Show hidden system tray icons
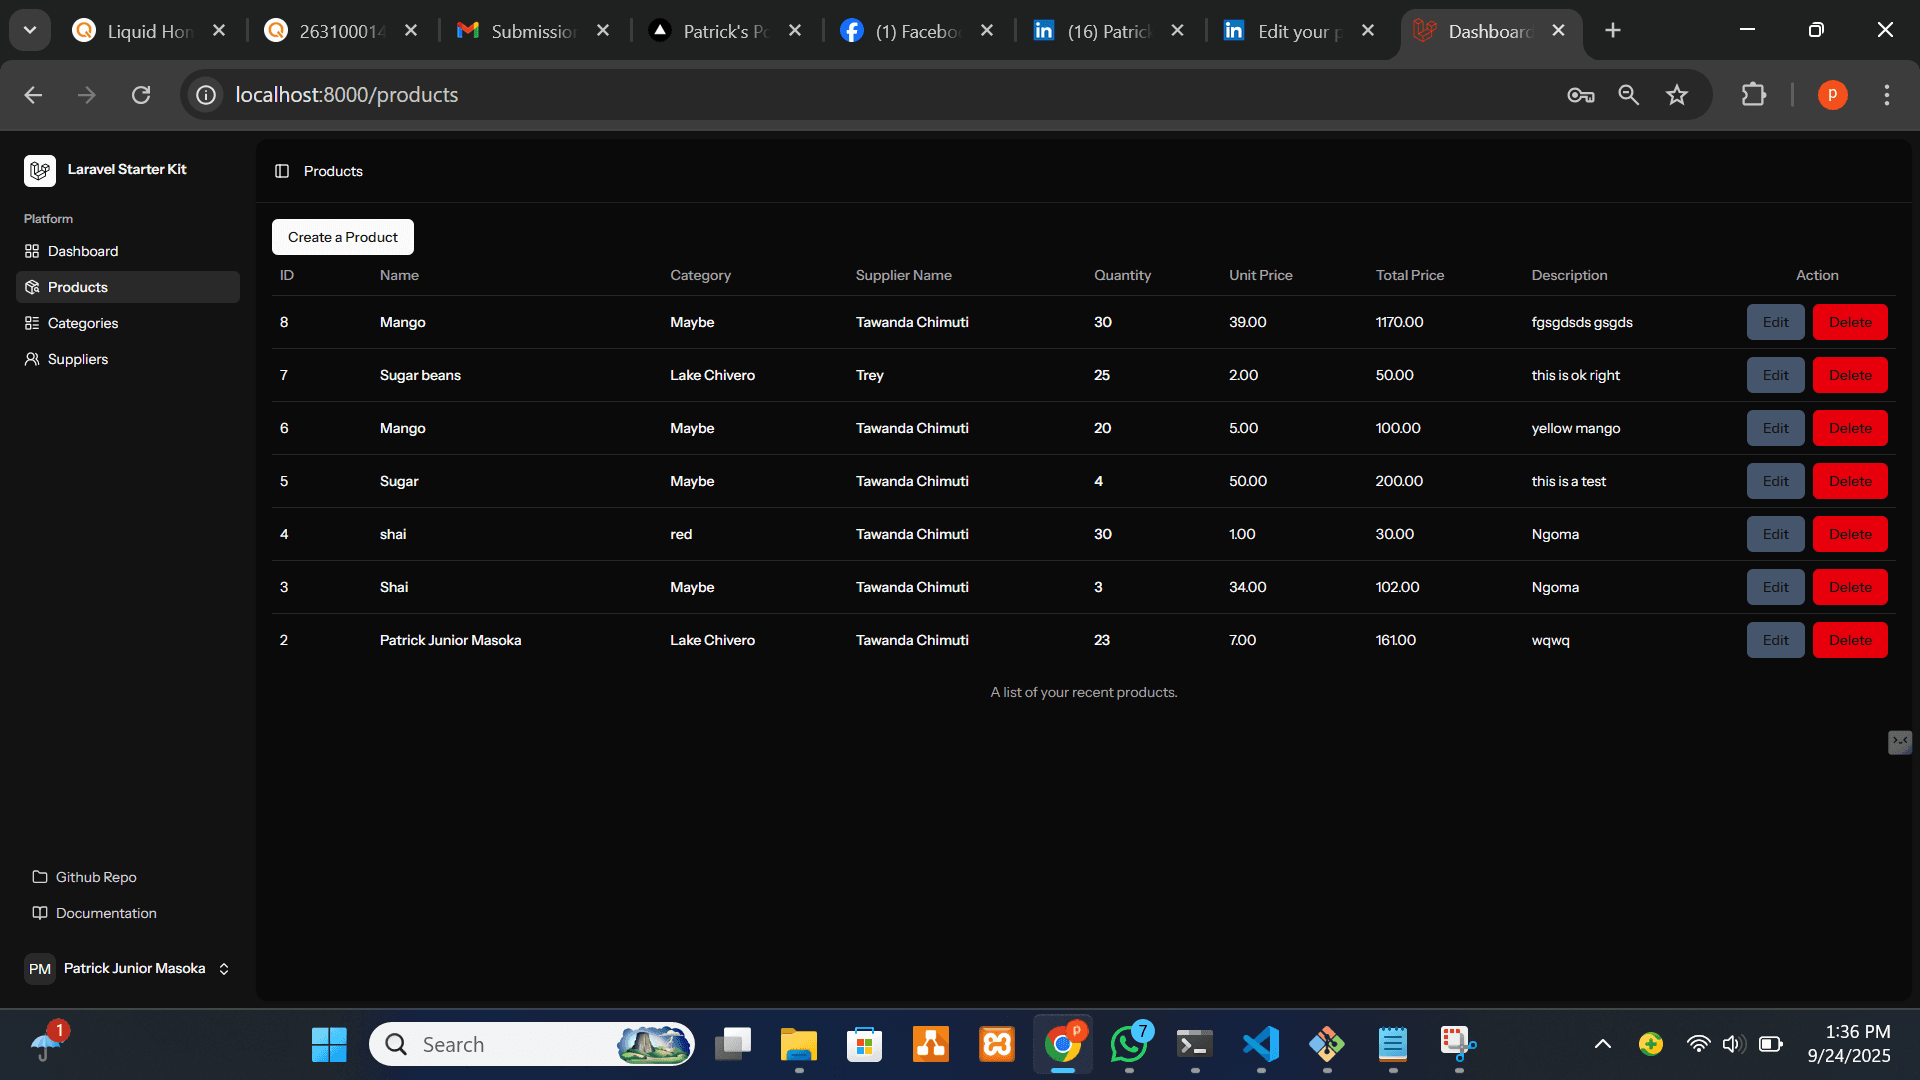Screen dimensions: 1920x1080 [1604, 1043]
